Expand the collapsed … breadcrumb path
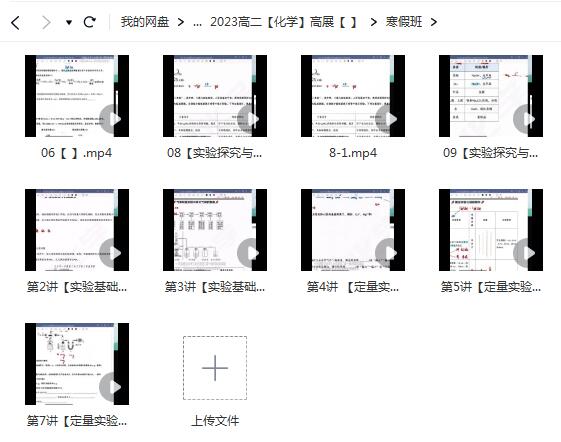 point(197,23)
